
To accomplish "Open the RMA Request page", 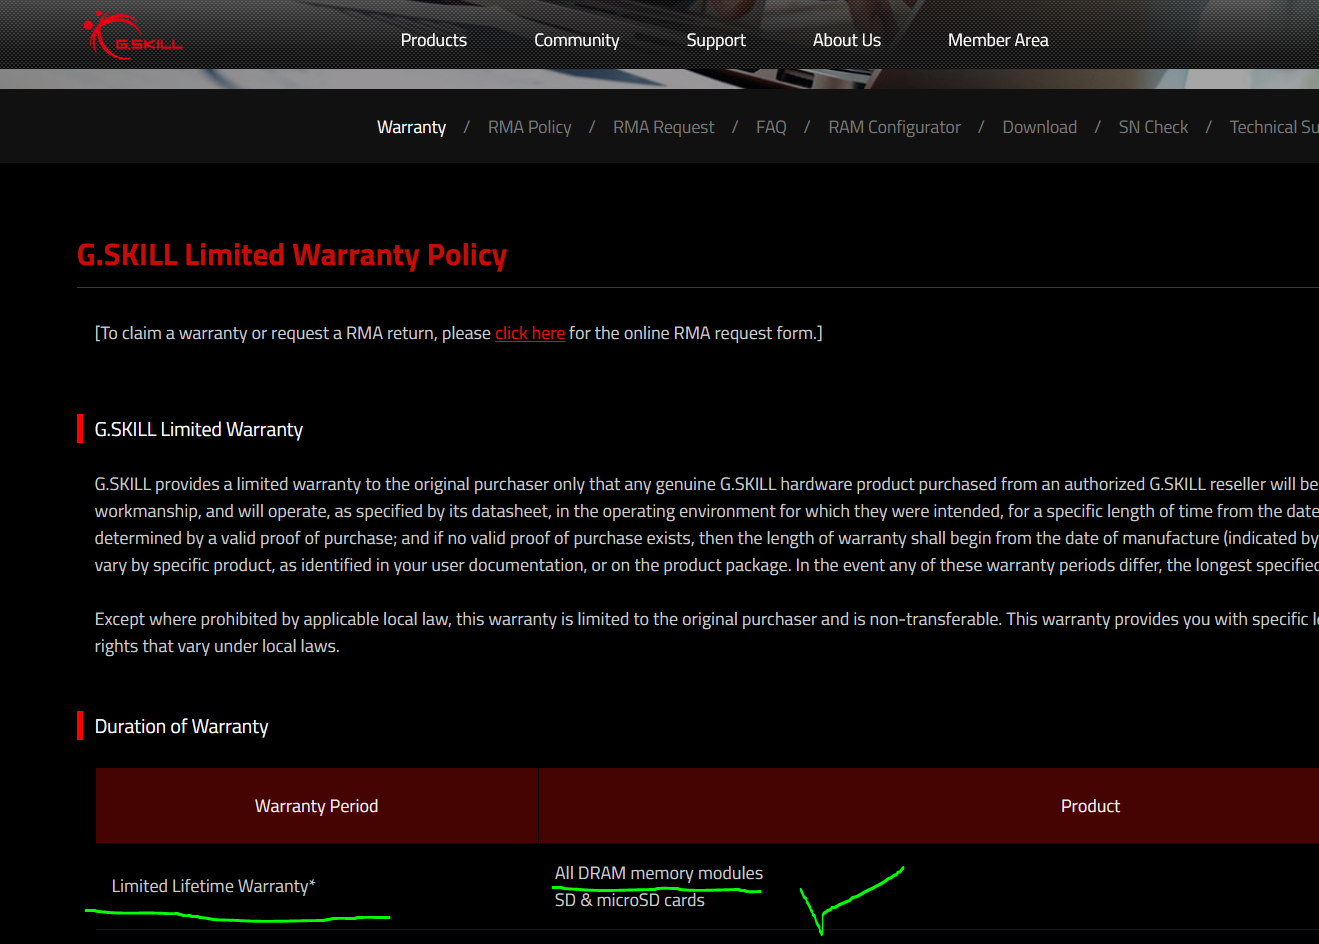I will coord(663,127).
